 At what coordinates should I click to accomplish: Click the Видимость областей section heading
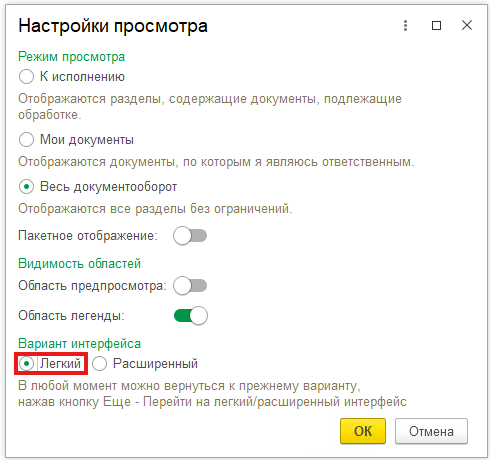[x=79, y=264]
